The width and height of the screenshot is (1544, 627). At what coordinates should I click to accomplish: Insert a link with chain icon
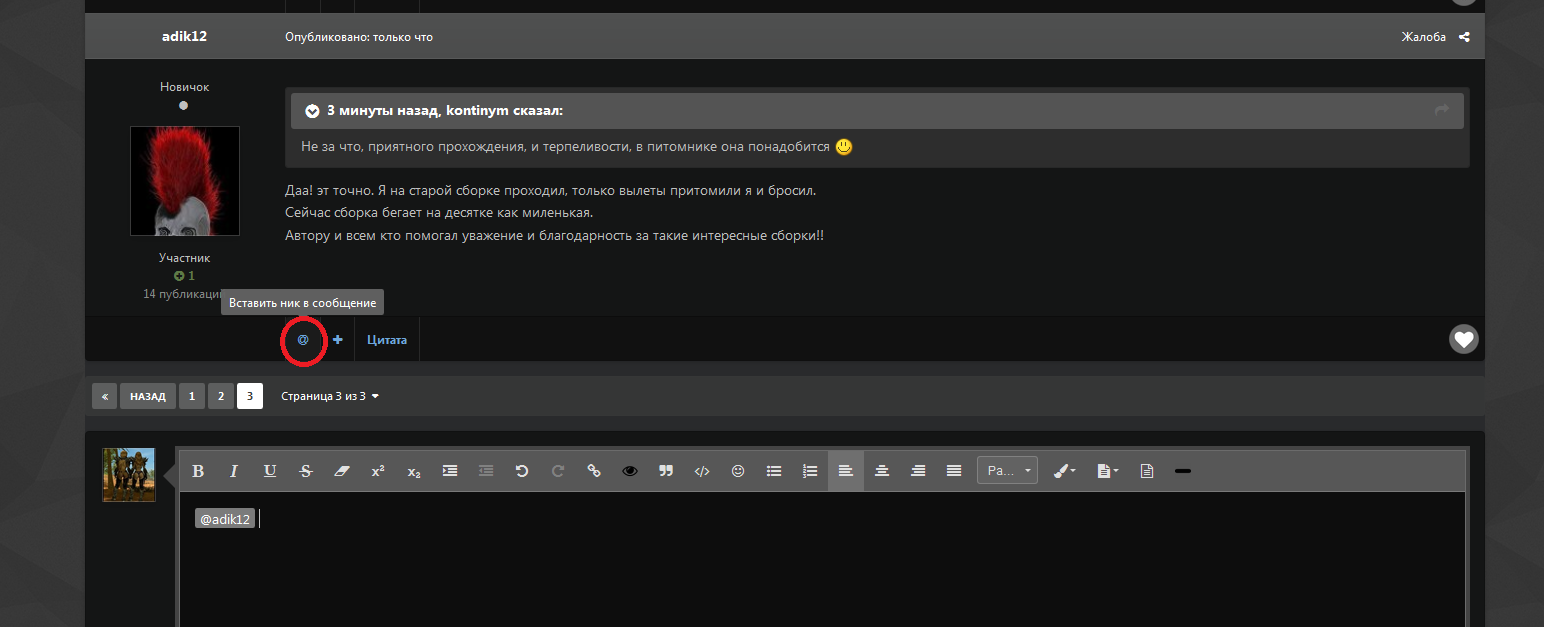pos(594,471)
